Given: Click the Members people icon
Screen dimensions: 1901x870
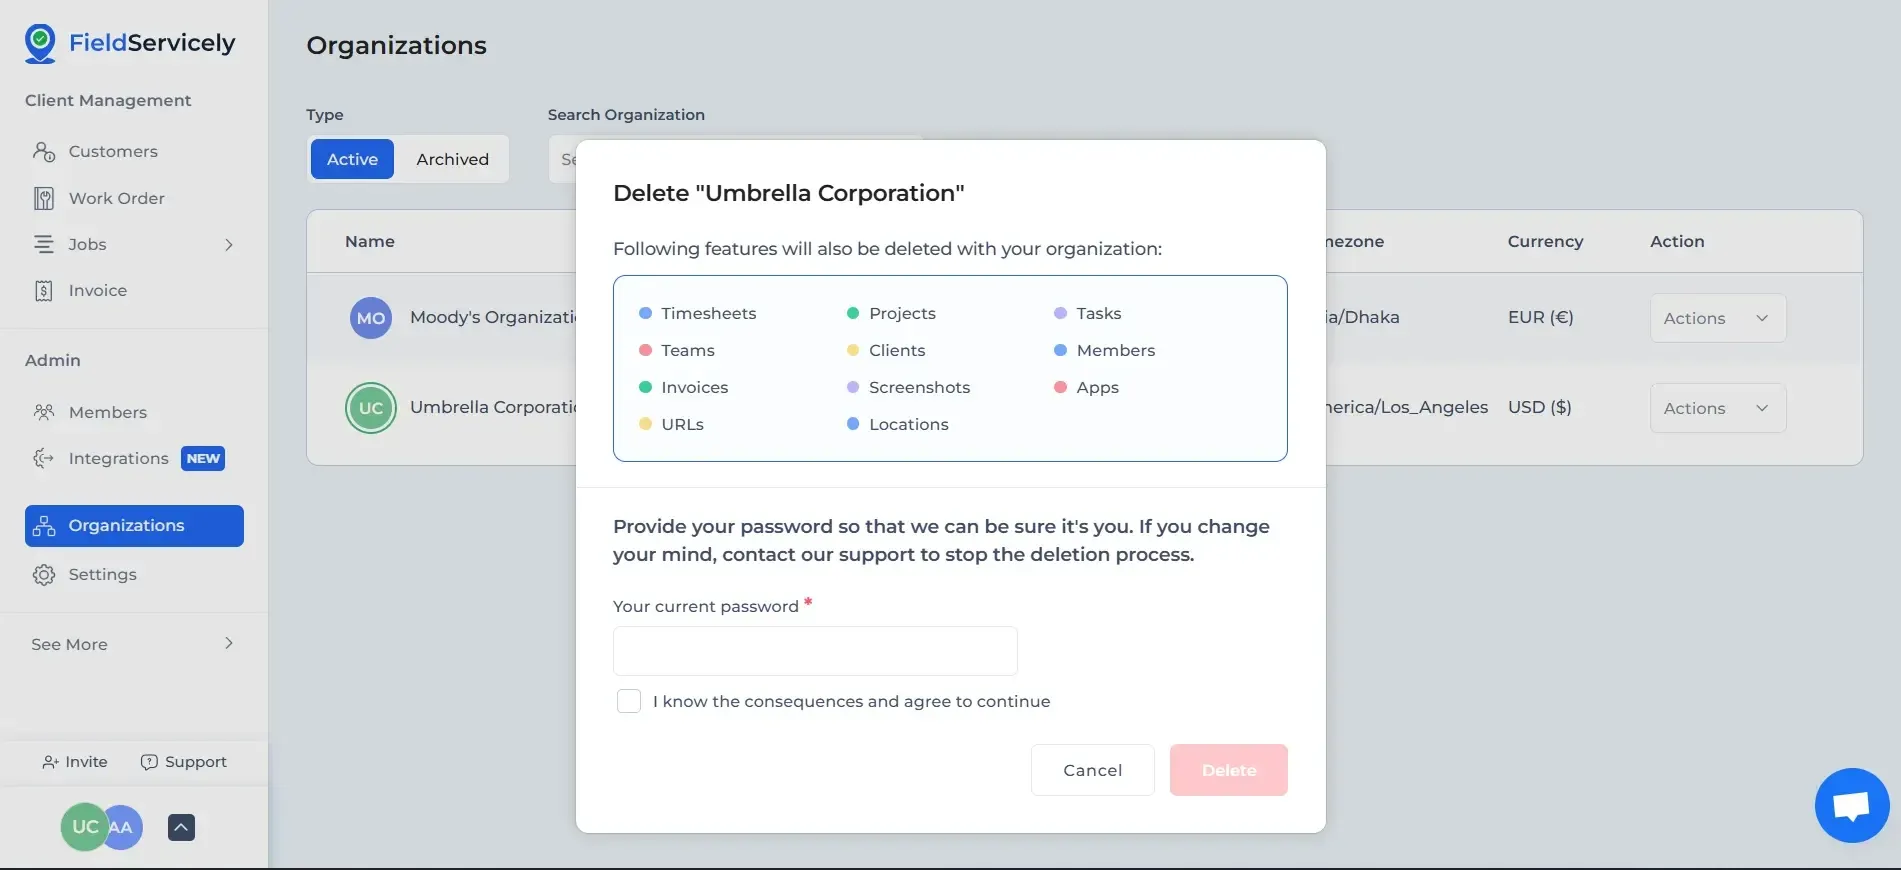Looking at the screenshot, I should [44, 412].
